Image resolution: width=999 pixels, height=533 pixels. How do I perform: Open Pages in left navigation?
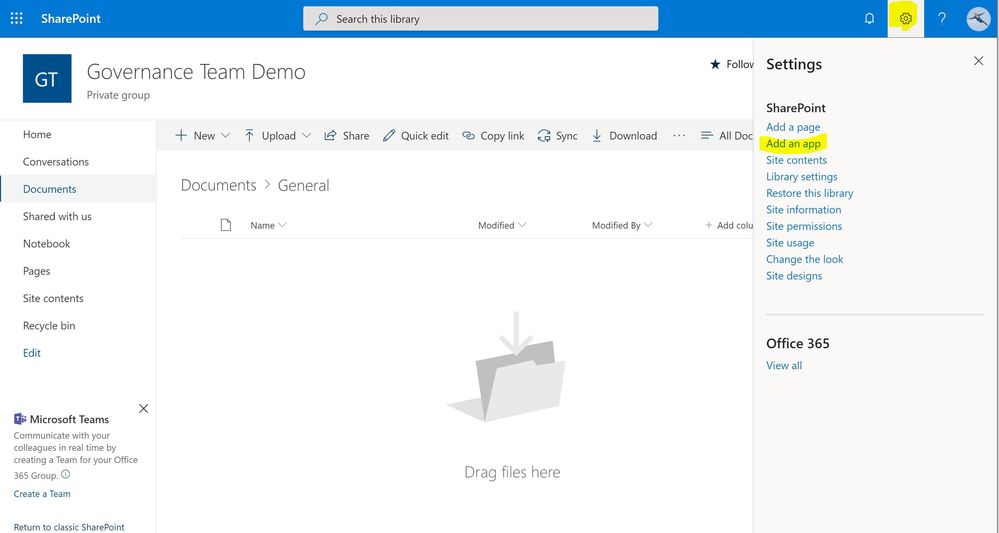click(x=36, y=271)
